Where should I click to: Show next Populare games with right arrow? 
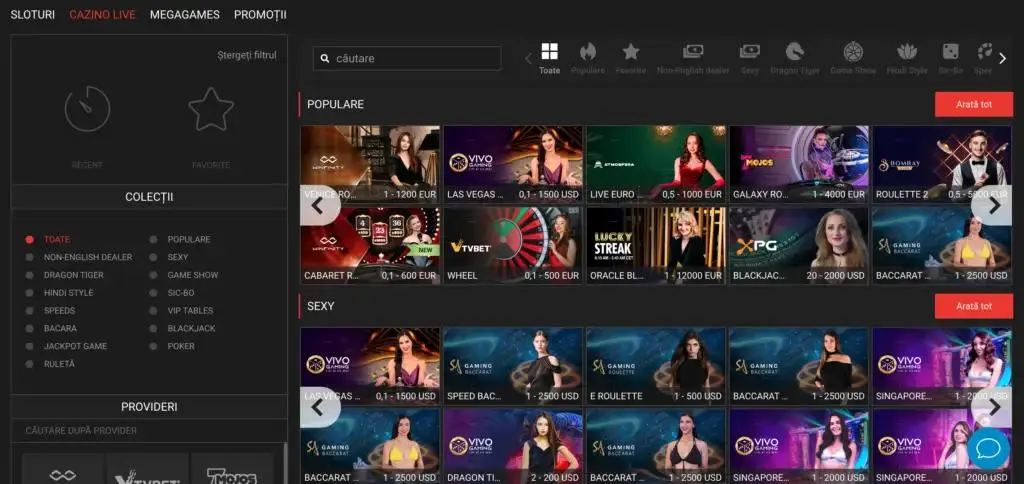point(993,205)
